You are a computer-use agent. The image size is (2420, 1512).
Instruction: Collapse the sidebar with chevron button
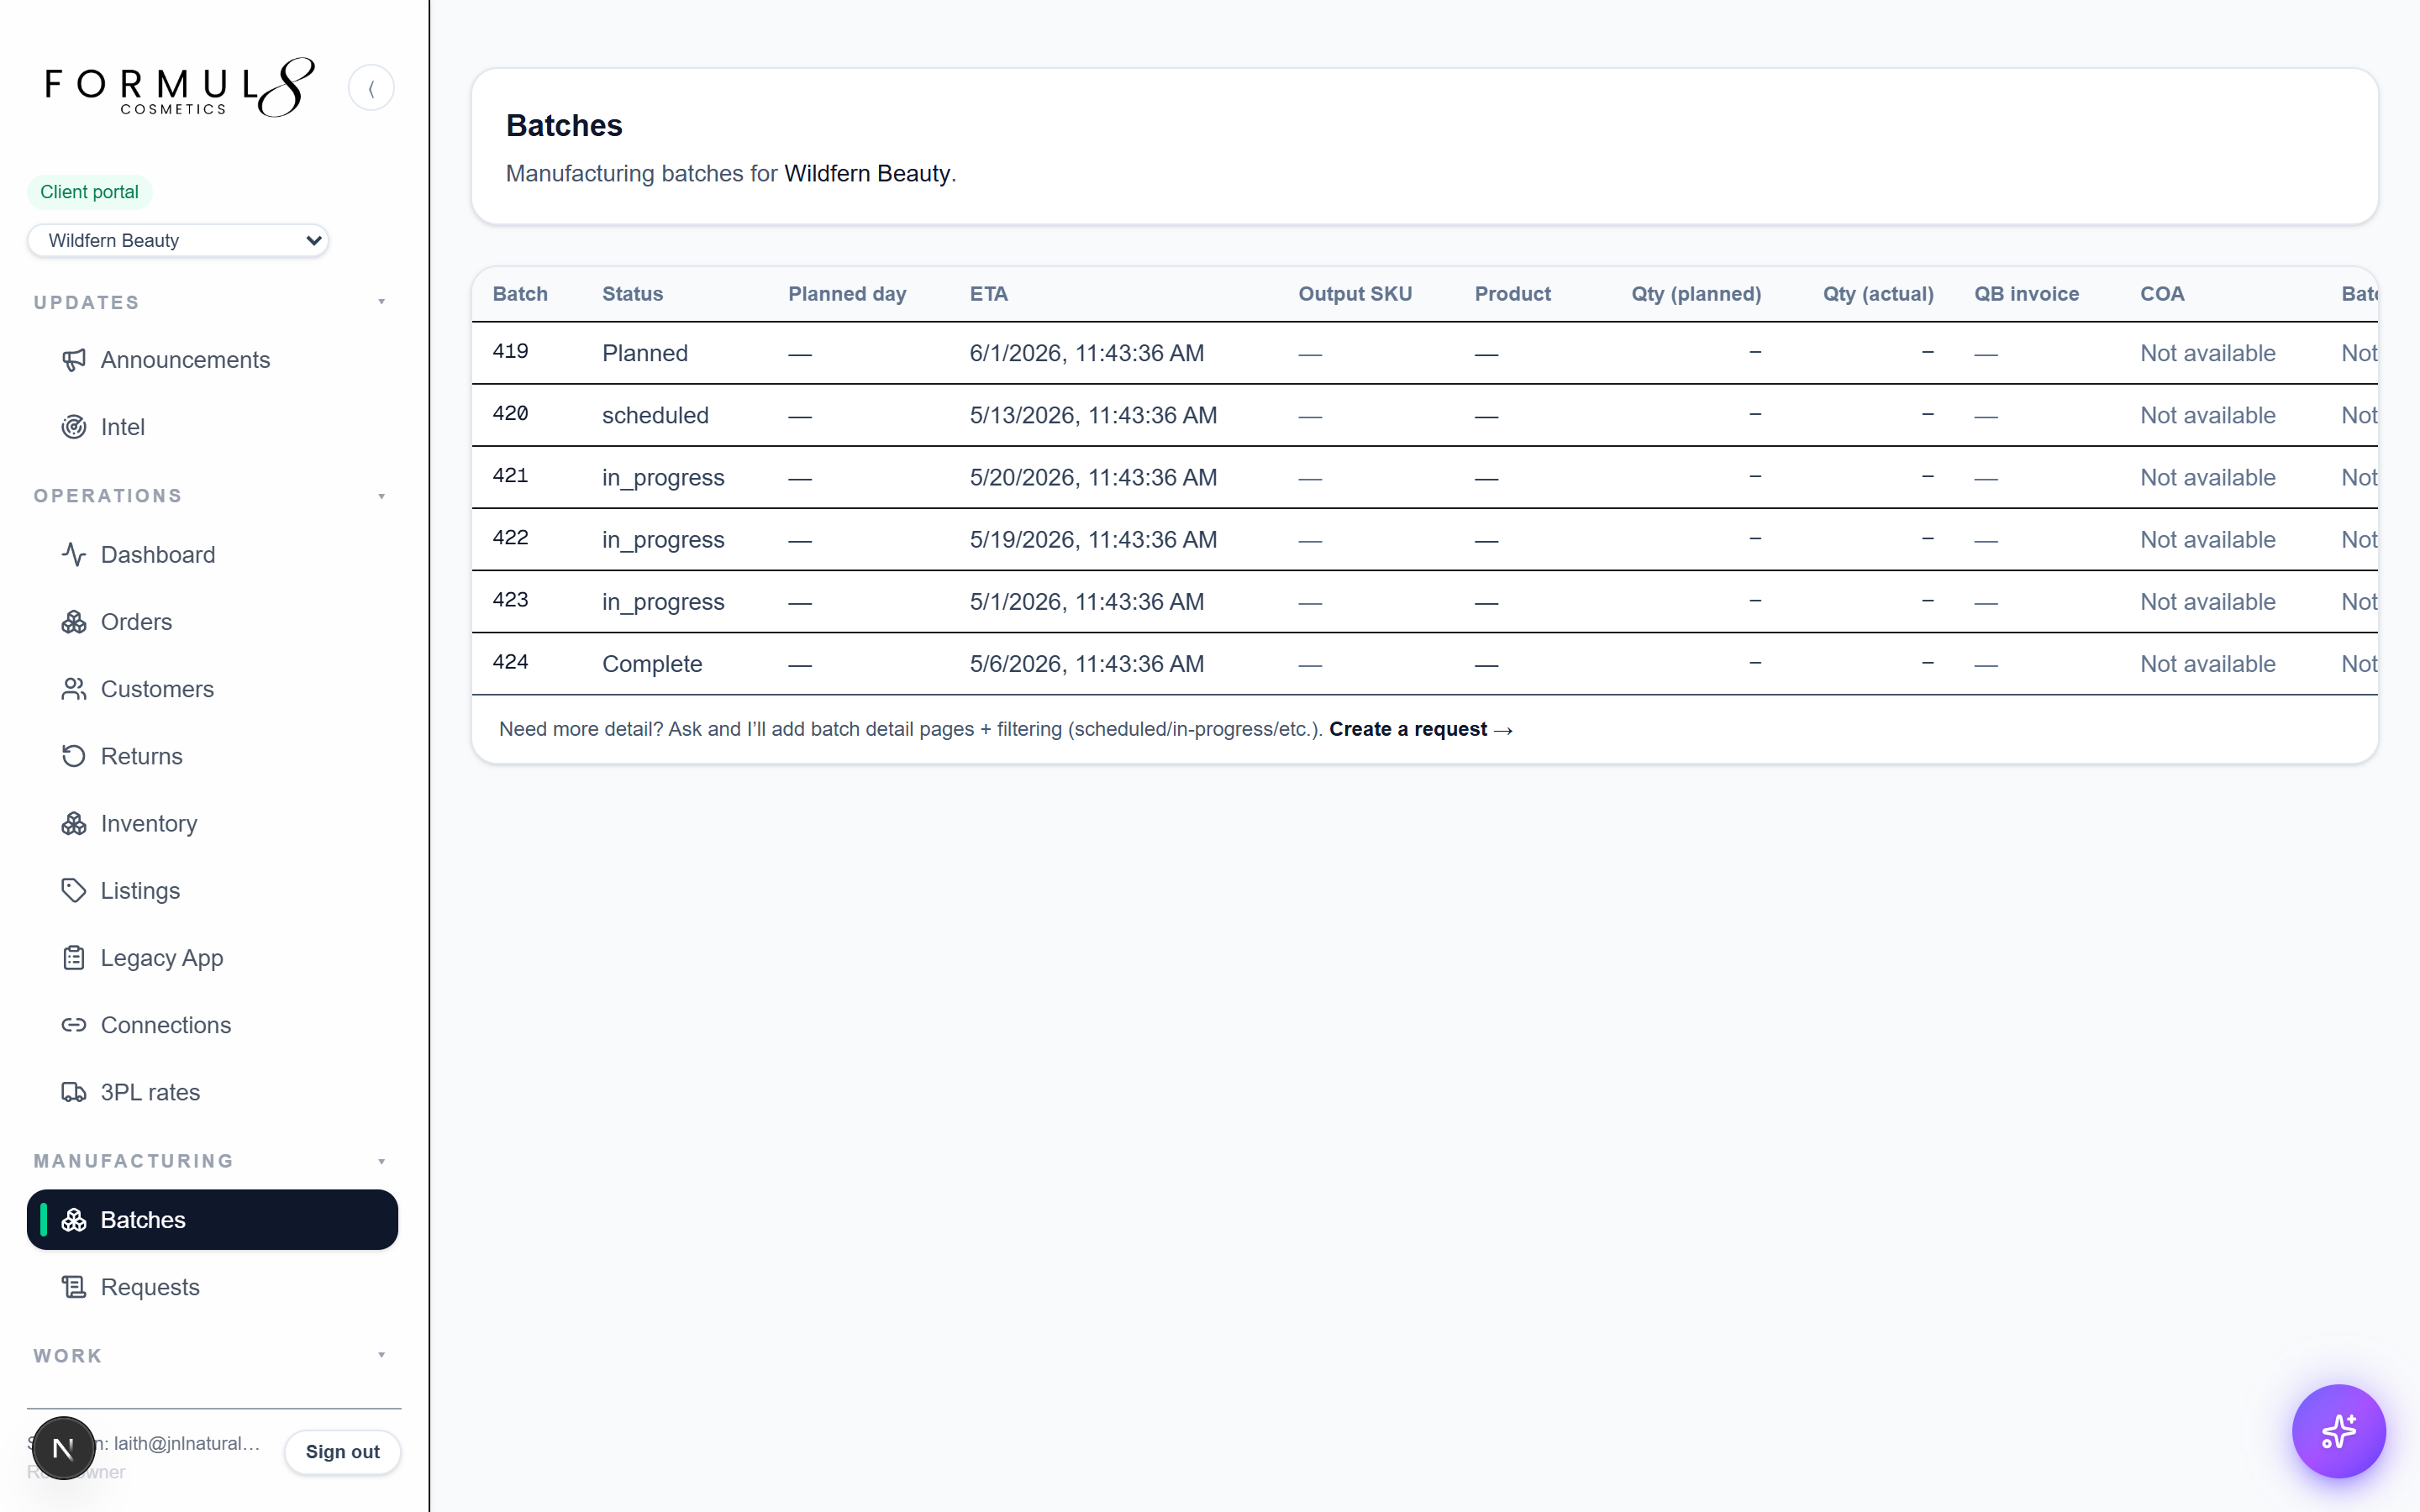point(371,88)
